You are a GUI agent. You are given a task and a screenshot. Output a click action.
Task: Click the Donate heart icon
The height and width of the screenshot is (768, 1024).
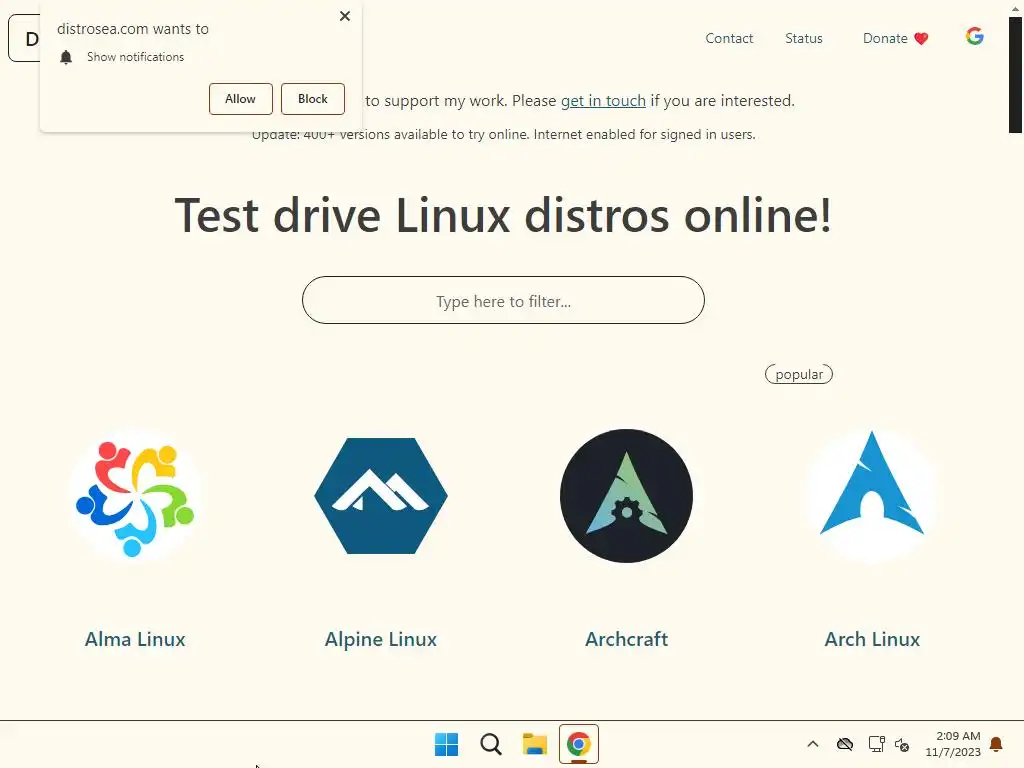(921, 39)
